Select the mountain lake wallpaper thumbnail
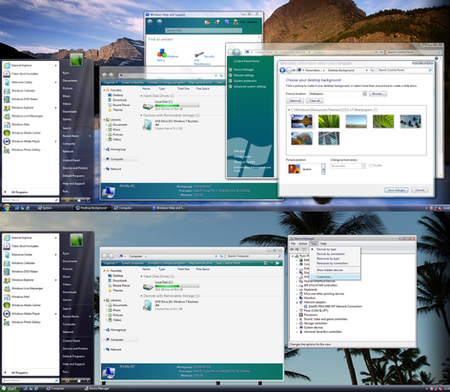Image resolution: width=450 pixels, height=392 pixels. [x=302, y=121]
